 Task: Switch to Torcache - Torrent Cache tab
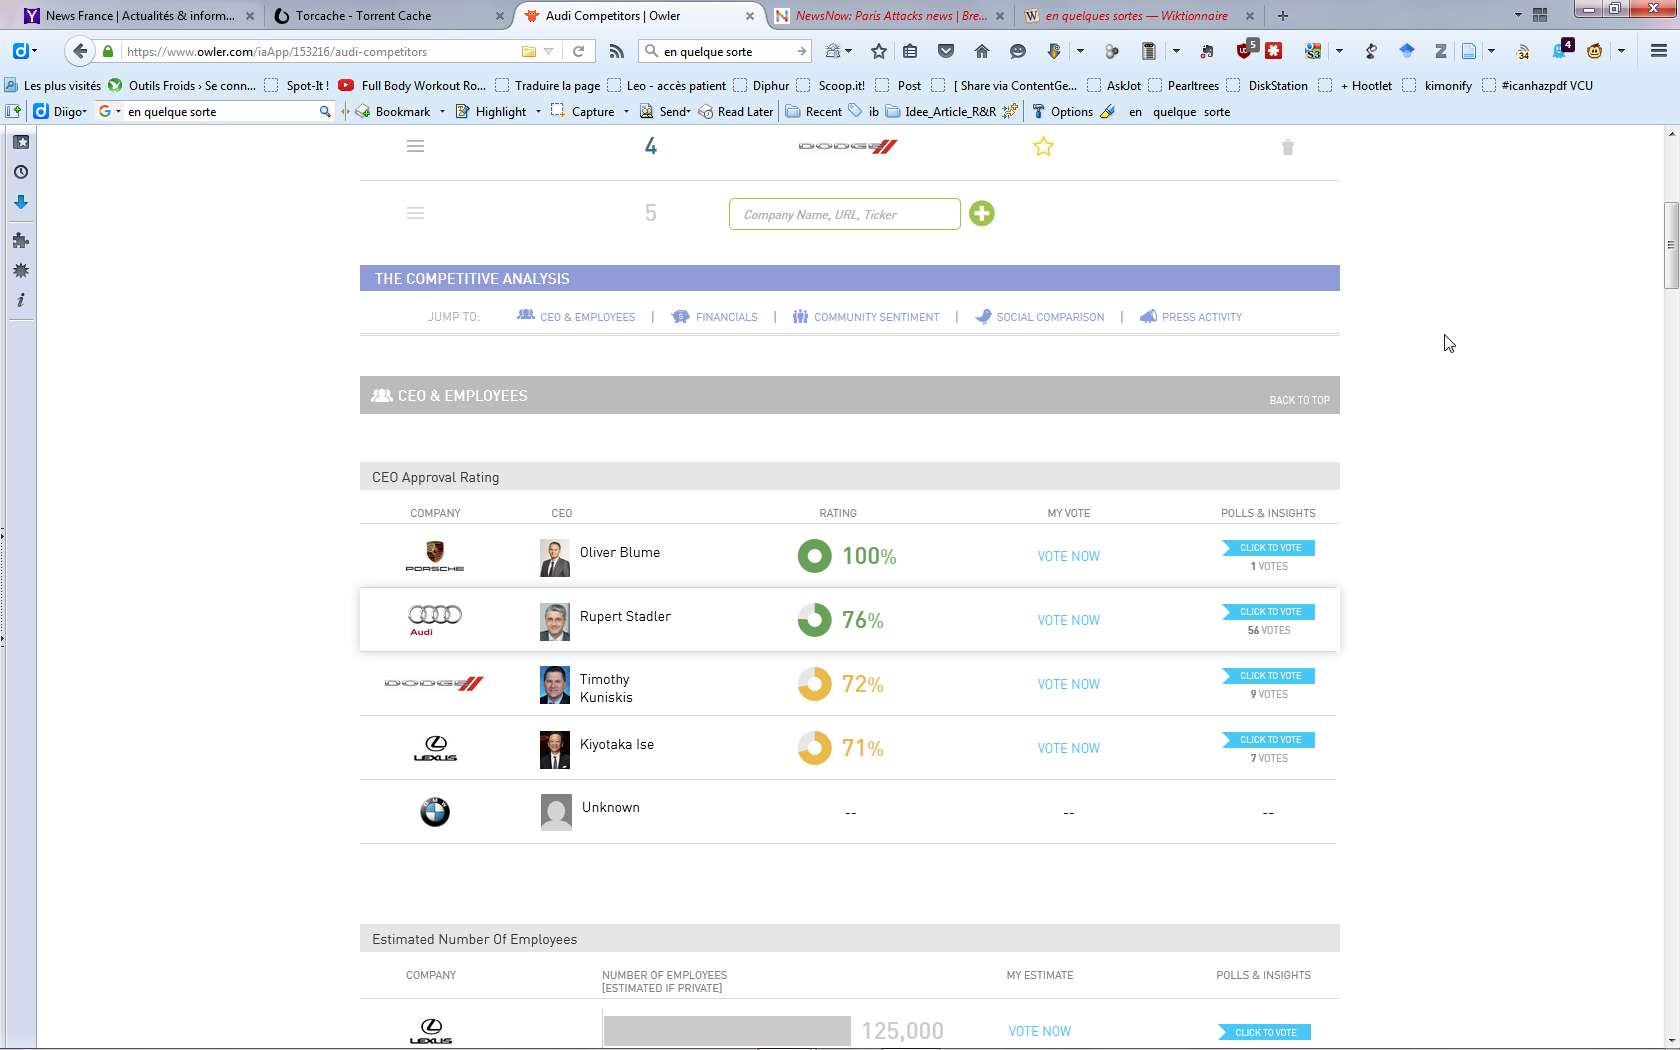tap(390, 16)
